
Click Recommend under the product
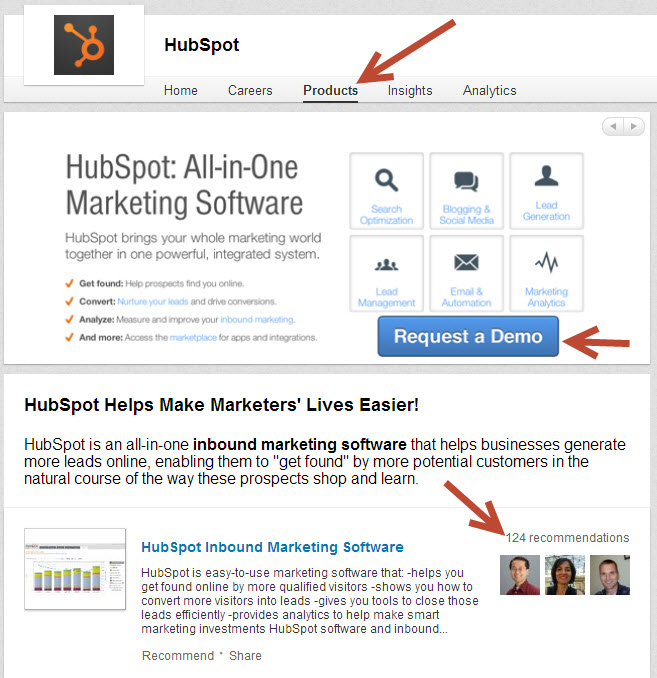pyautogui.click(x=178, y=656)
